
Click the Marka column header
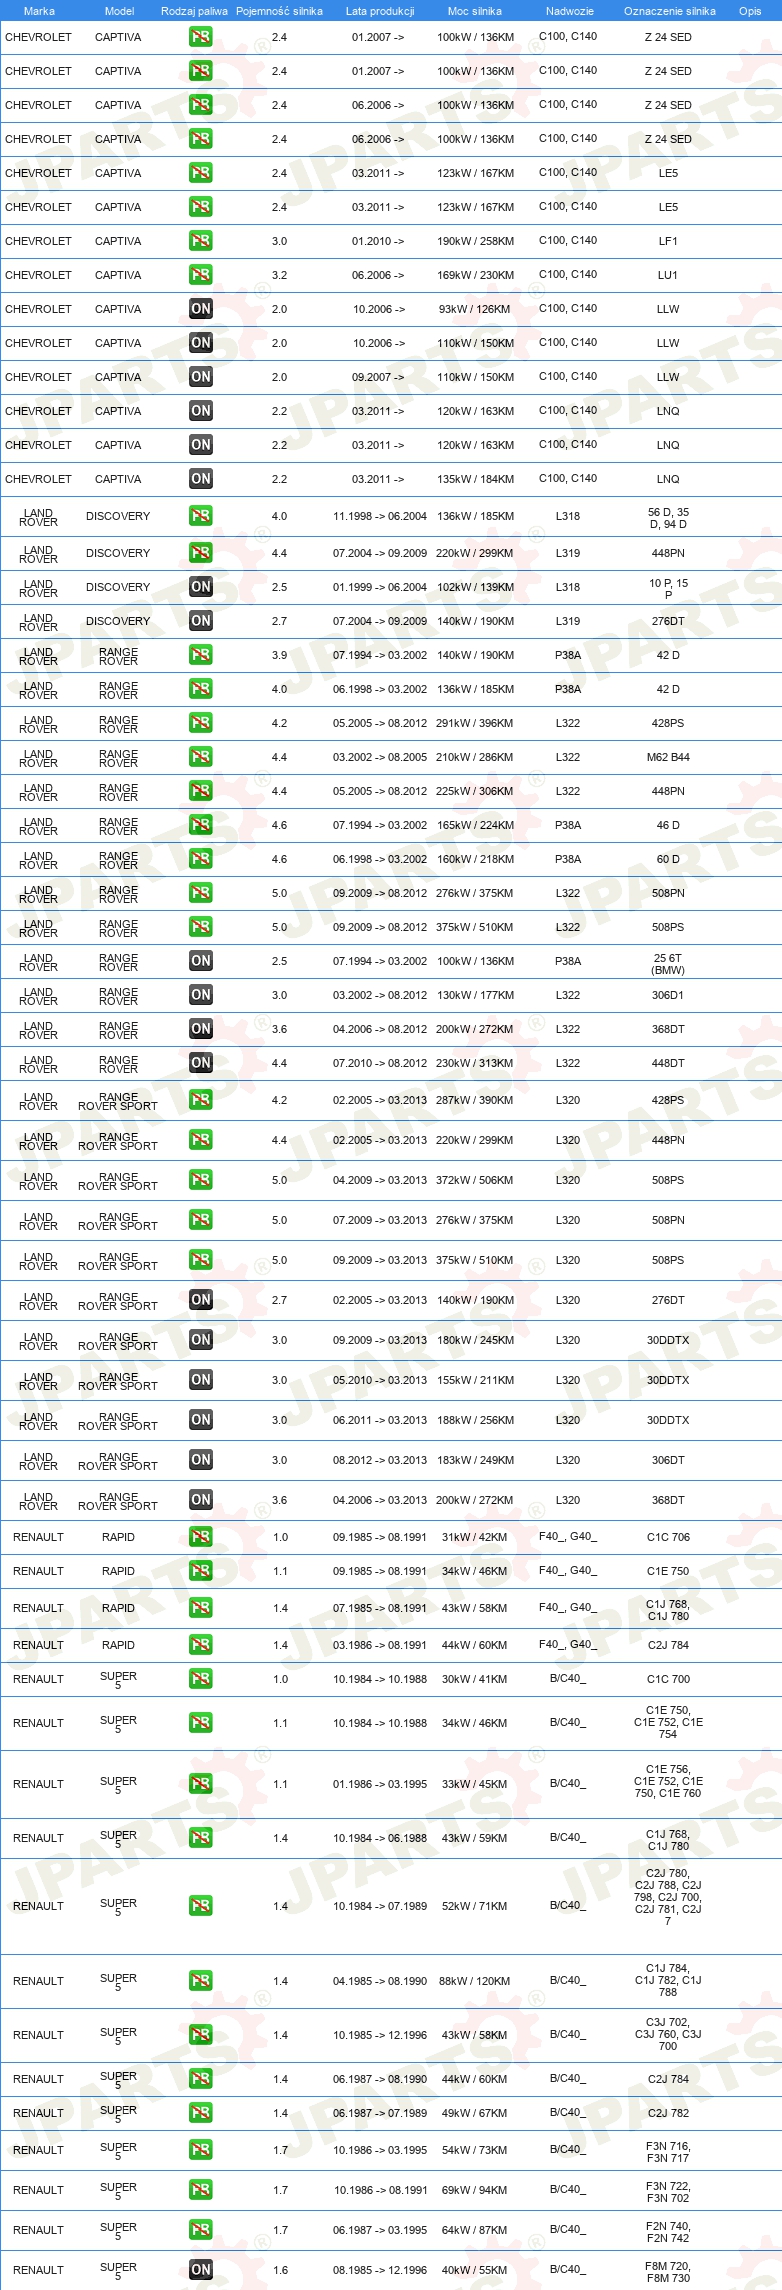tap(39, 11)
